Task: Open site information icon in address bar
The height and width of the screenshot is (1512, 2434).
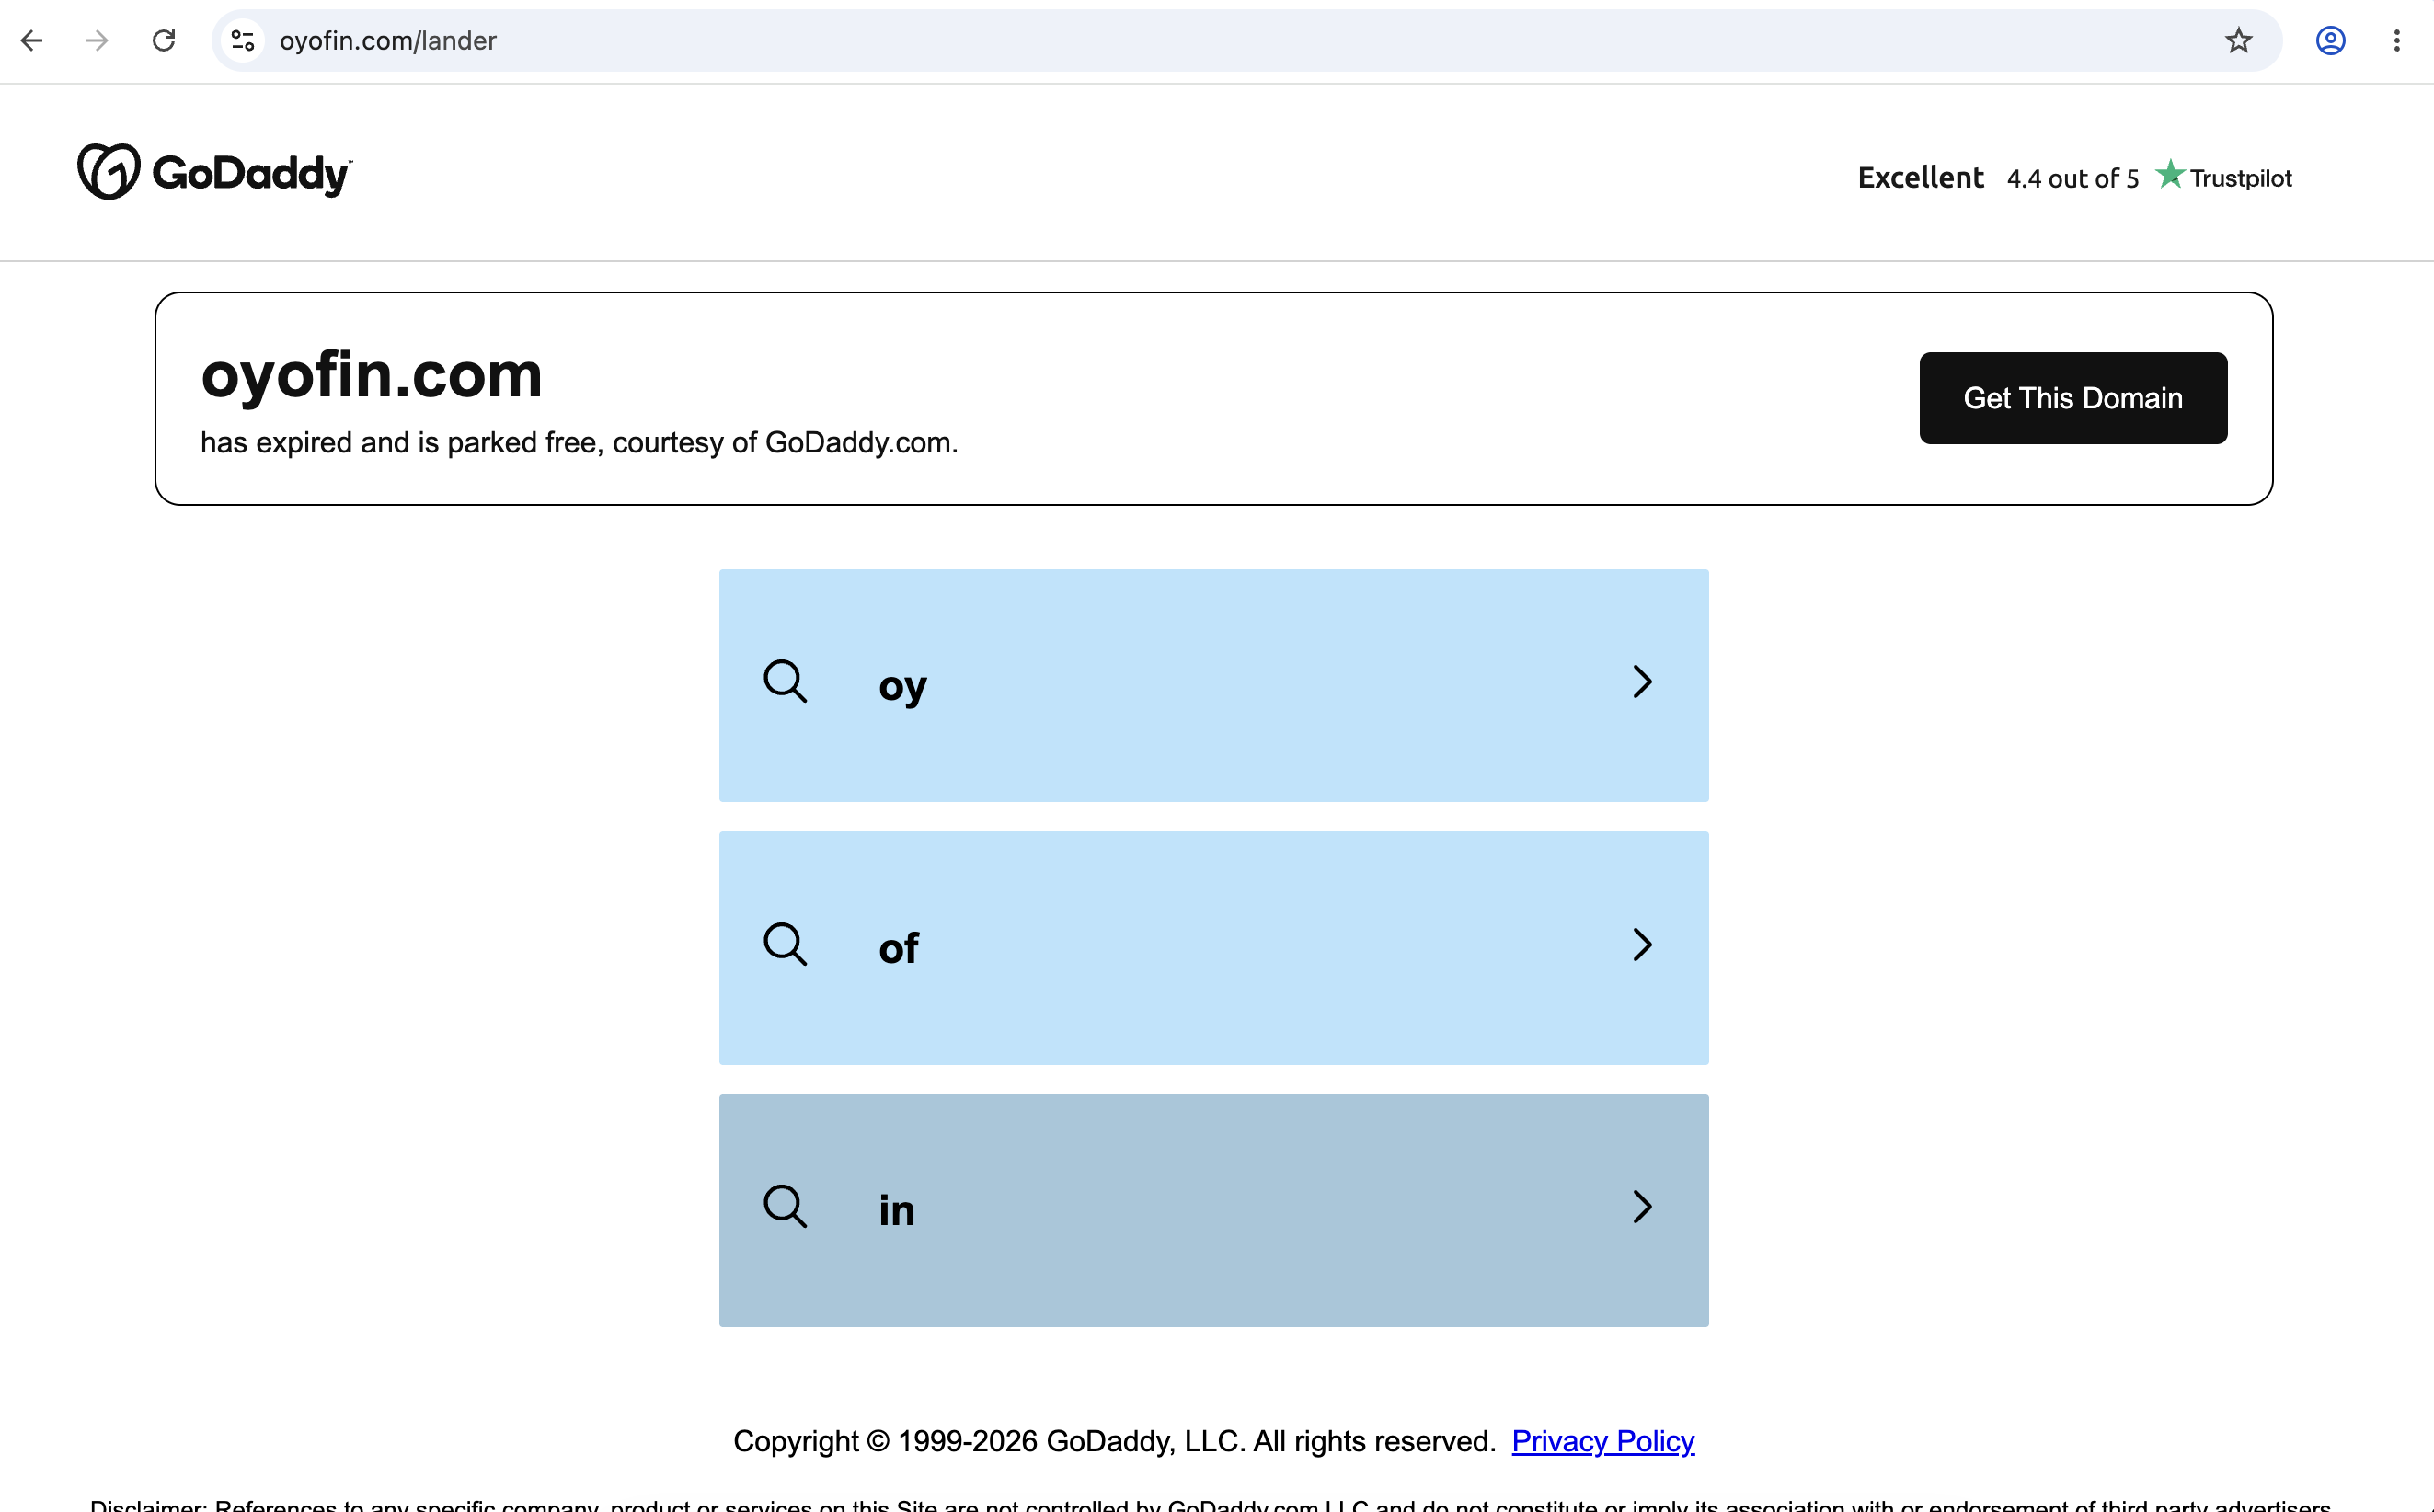Action: (243, 40)
